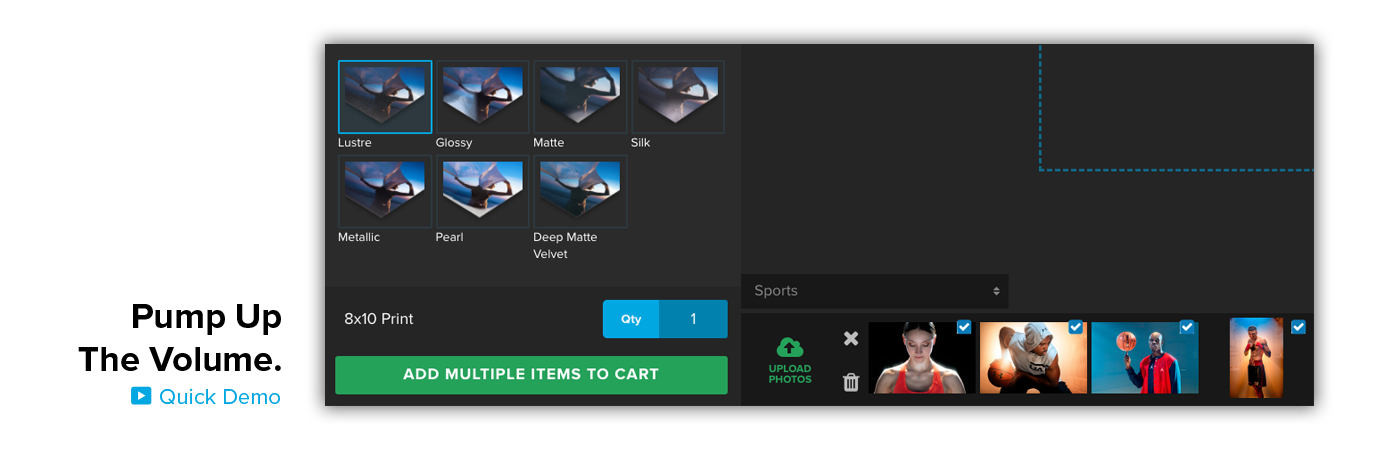Select the boxer photo thumbnail
The image size is (1400, 449).
[1256, 358]
